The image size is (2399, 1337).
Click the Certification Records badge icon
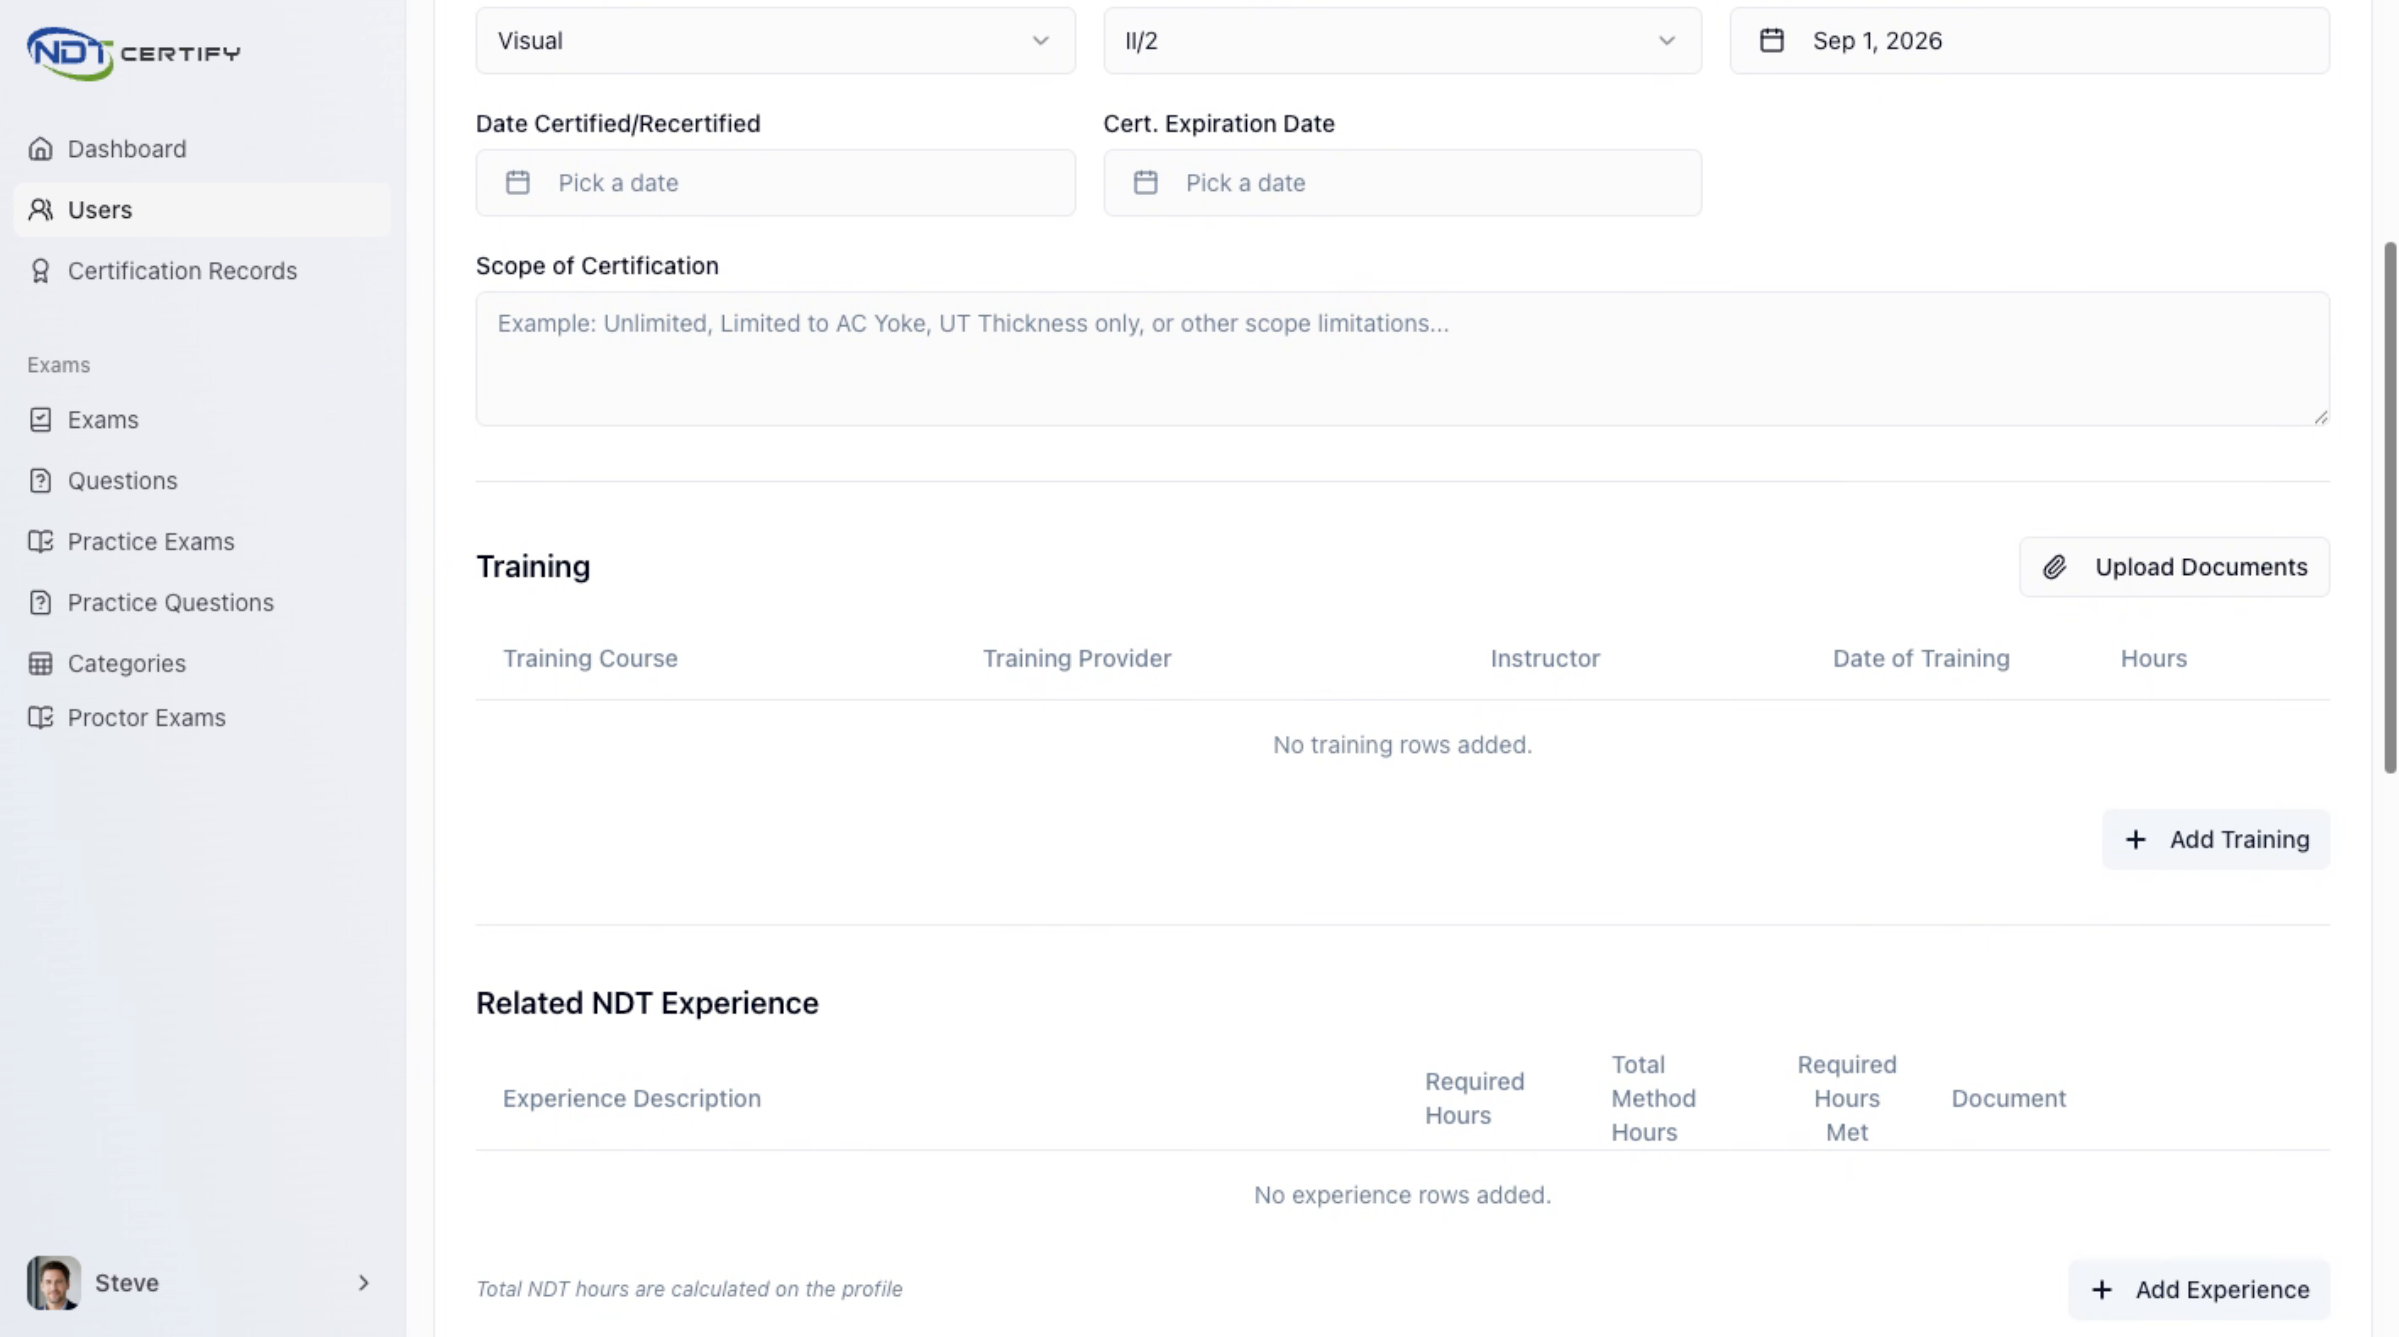(40, 271)
